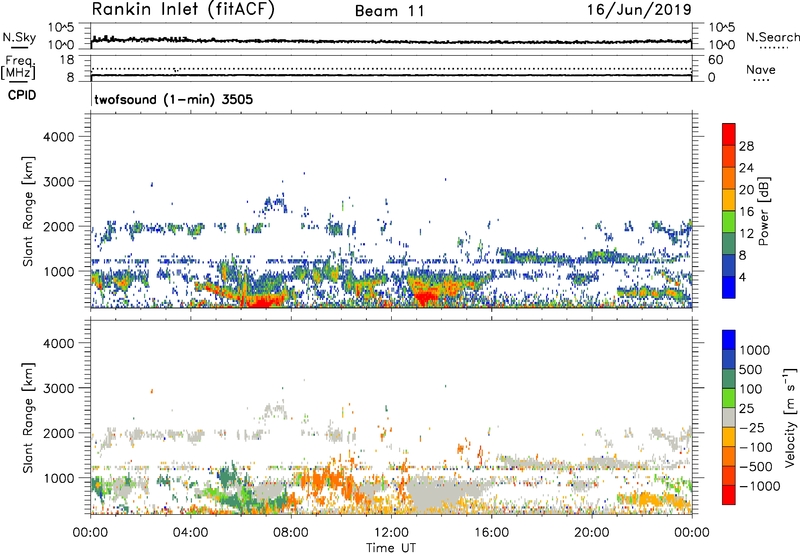Click the 'Velocity [m s-1]' color bar title
Viewport: 800px width, 554px height.
(790, 417)
